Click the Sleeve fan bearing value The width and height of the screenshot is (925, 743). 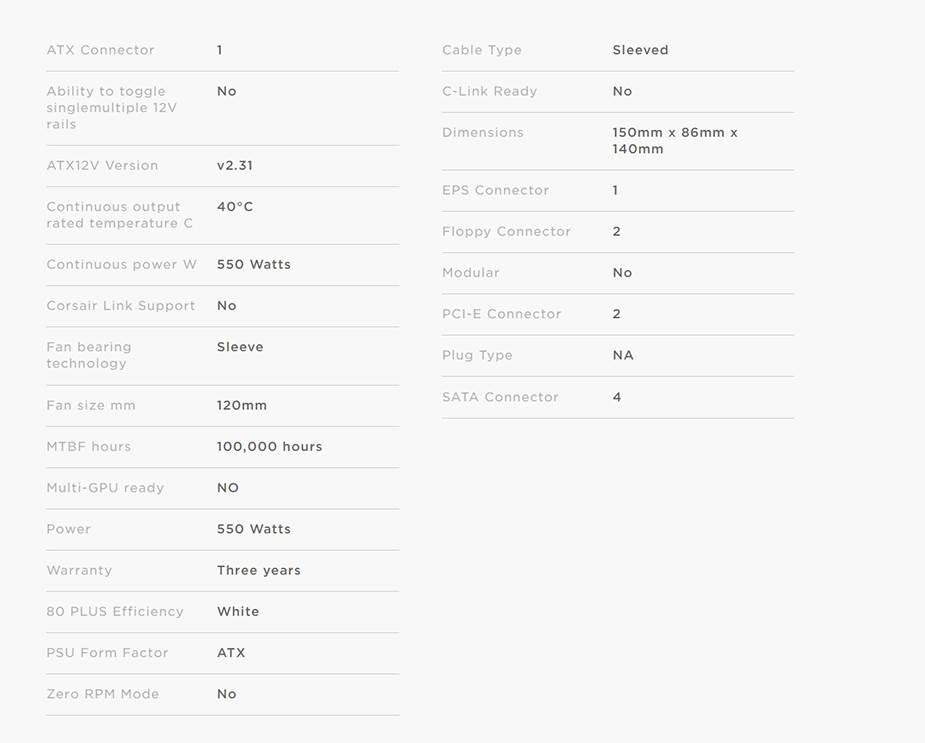pos(240,347)
